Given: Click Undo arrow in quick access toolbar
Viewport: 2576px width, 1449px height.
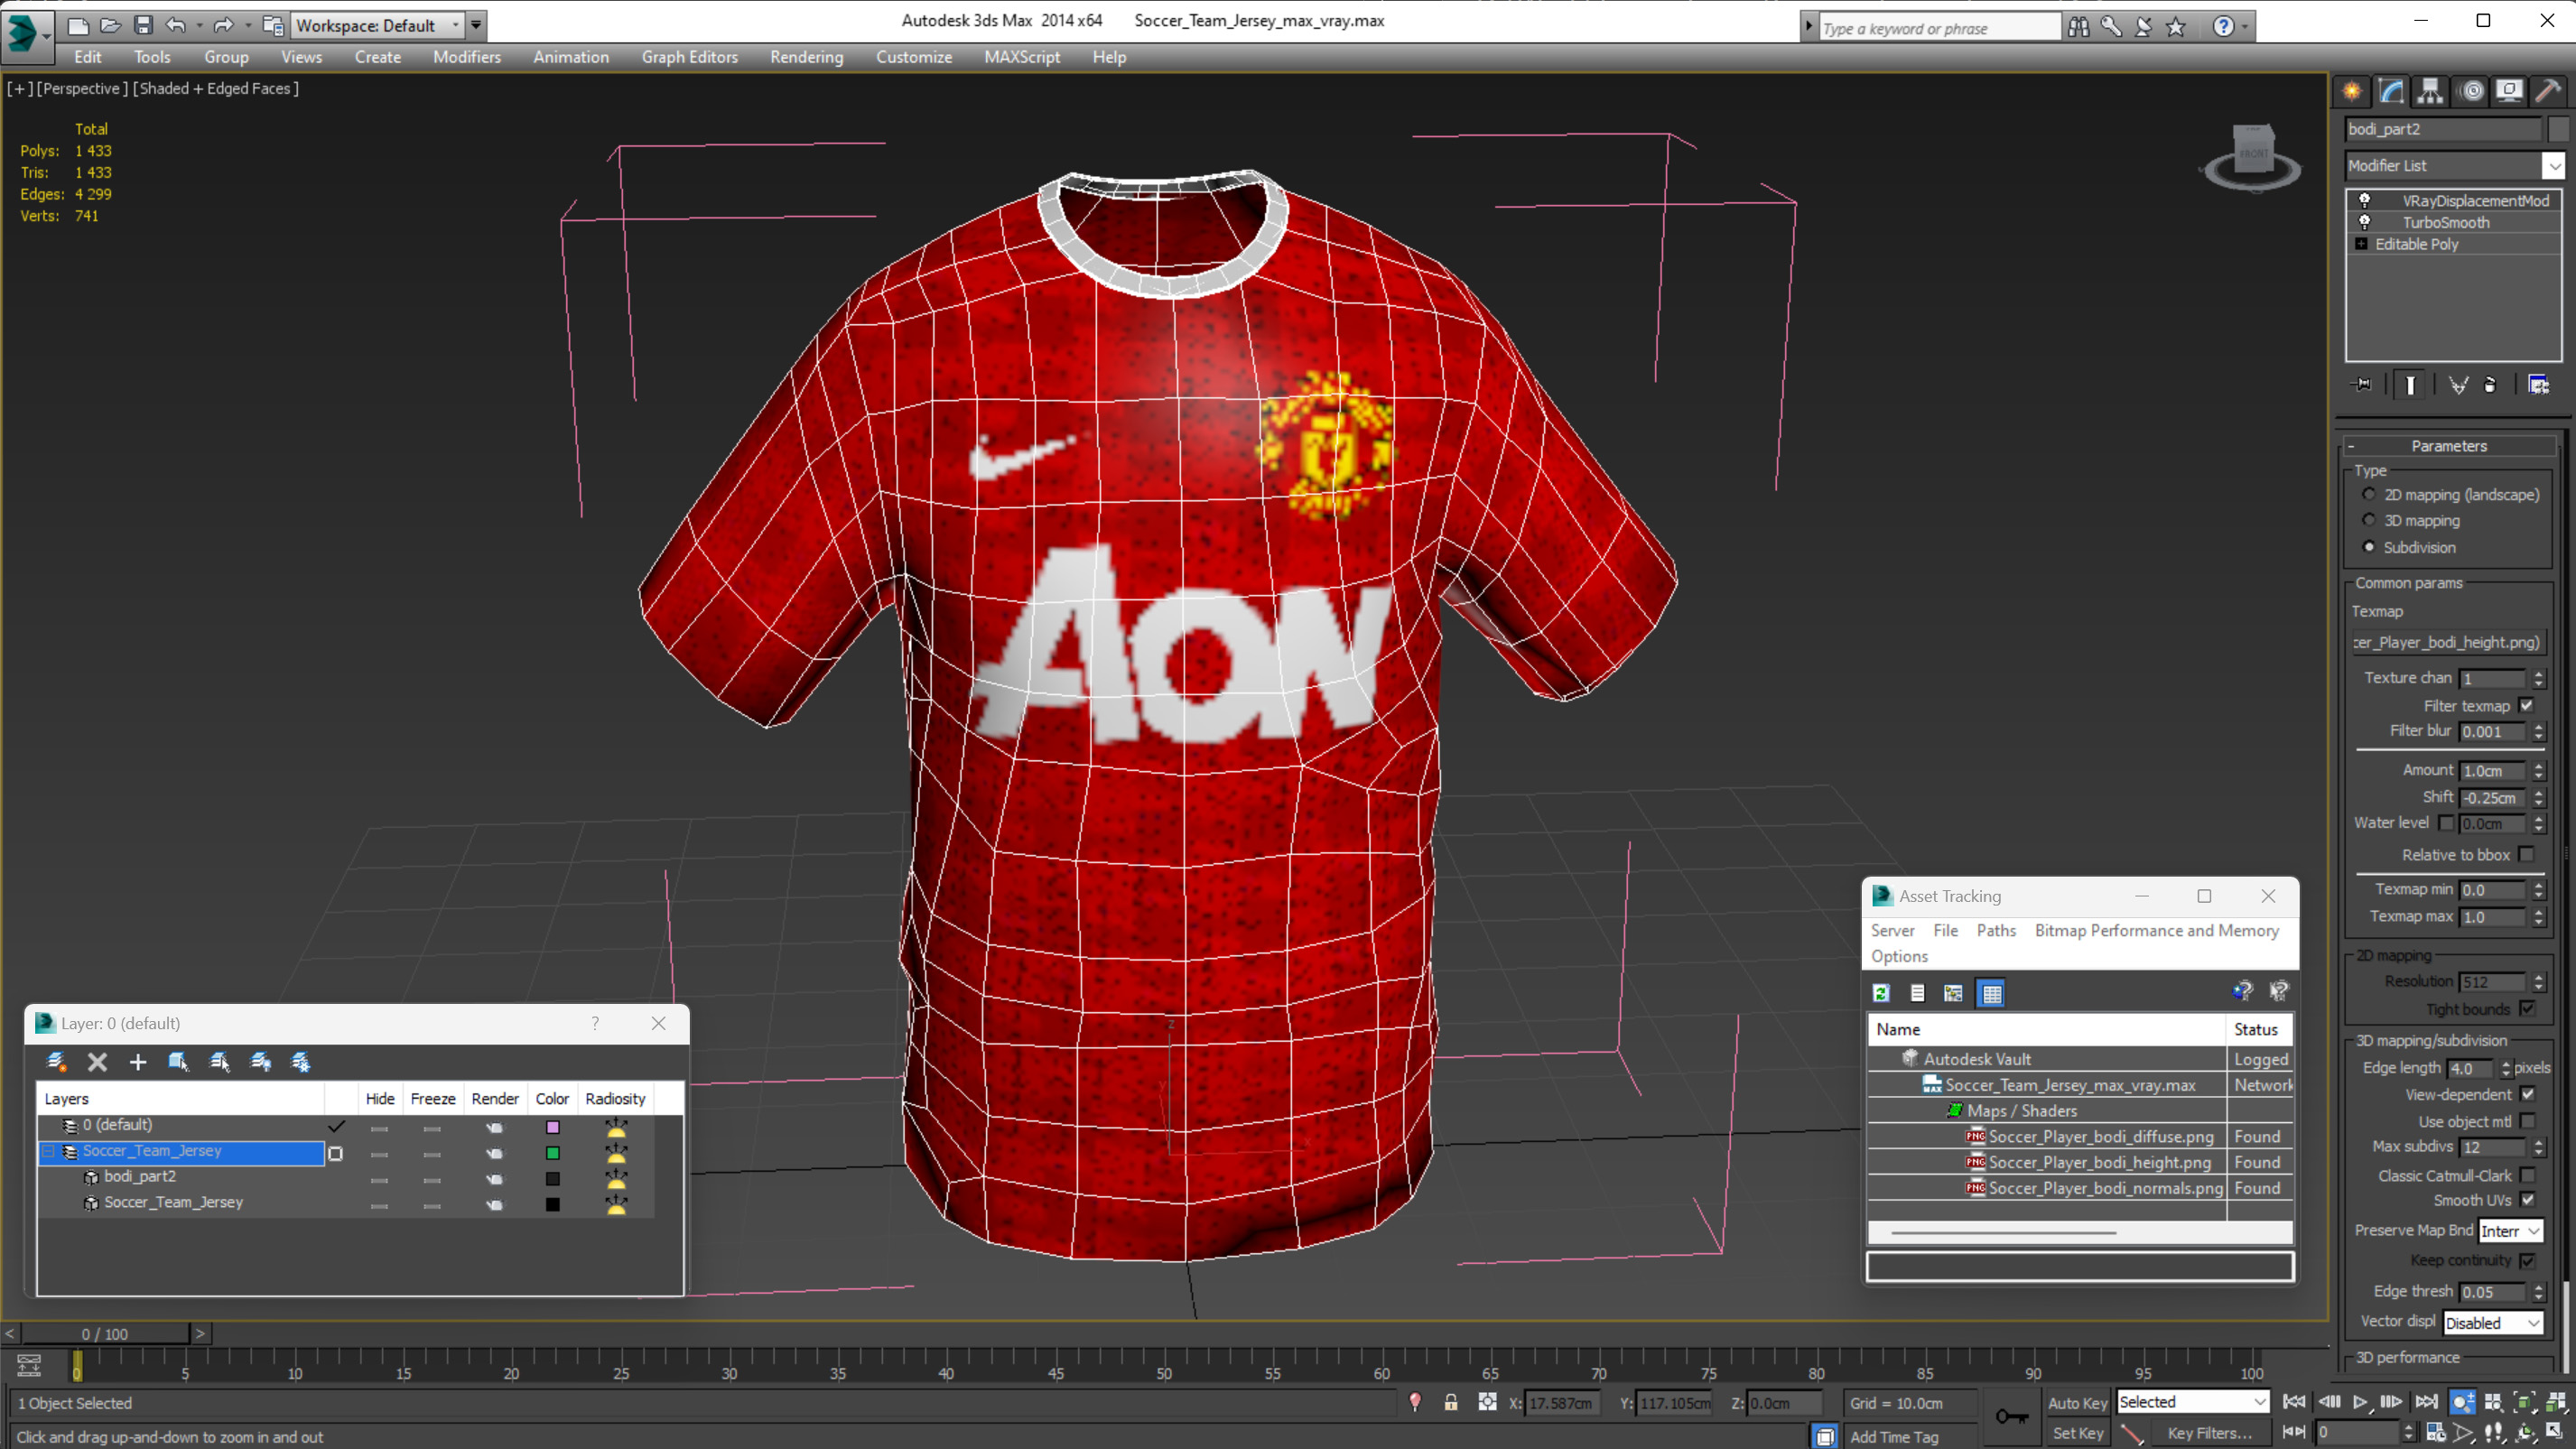Looking at the screenshot, I should [176, 25].
